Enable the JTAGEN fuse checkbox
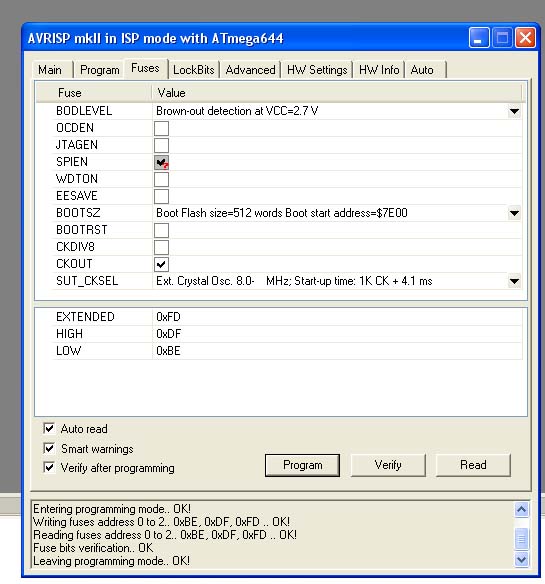This screenshot has width=545, height=584. [x=161, y=145]
